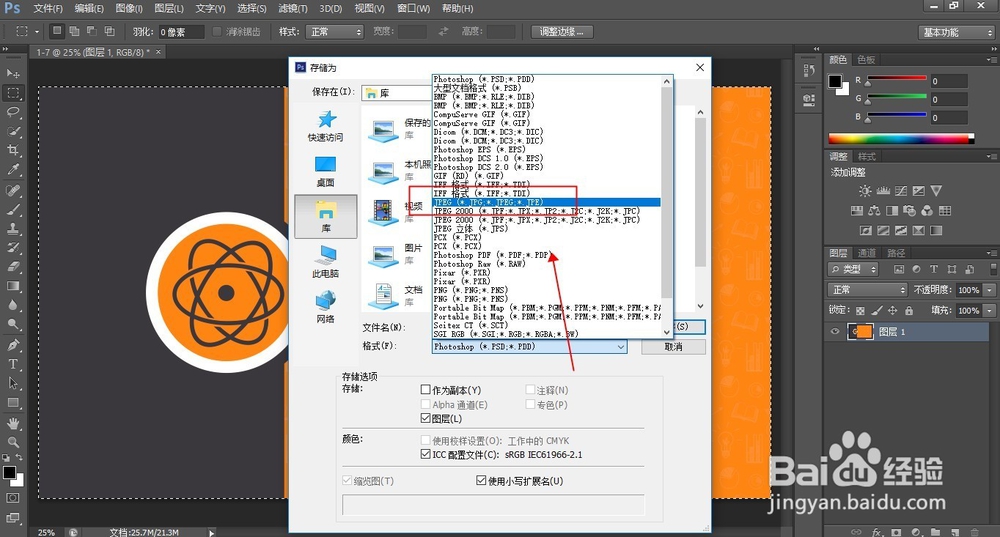
Task: Click the 取消 button in save dialog
Action: pos(673,346)
